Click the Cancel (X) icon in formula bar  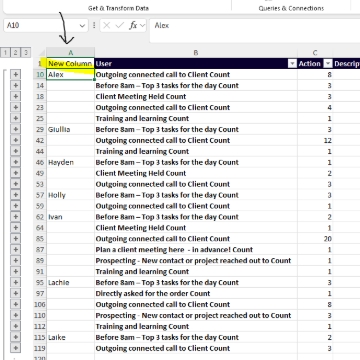click(x=107, y=25)
